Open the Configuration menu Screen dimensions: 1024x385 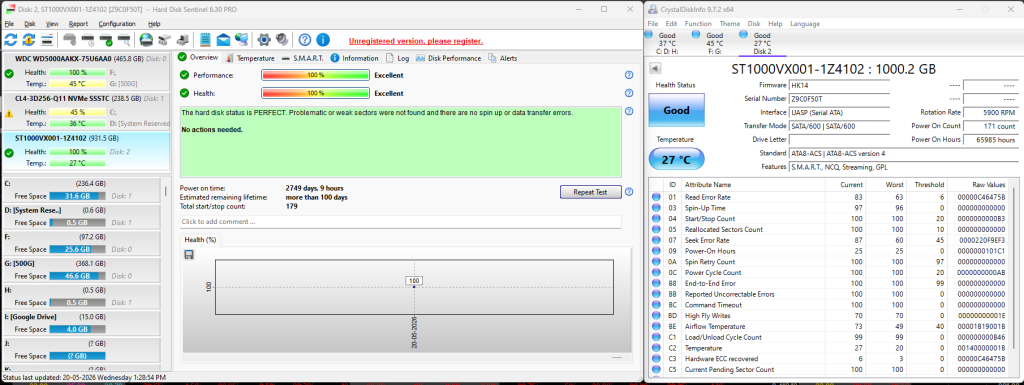click(117, 23)
